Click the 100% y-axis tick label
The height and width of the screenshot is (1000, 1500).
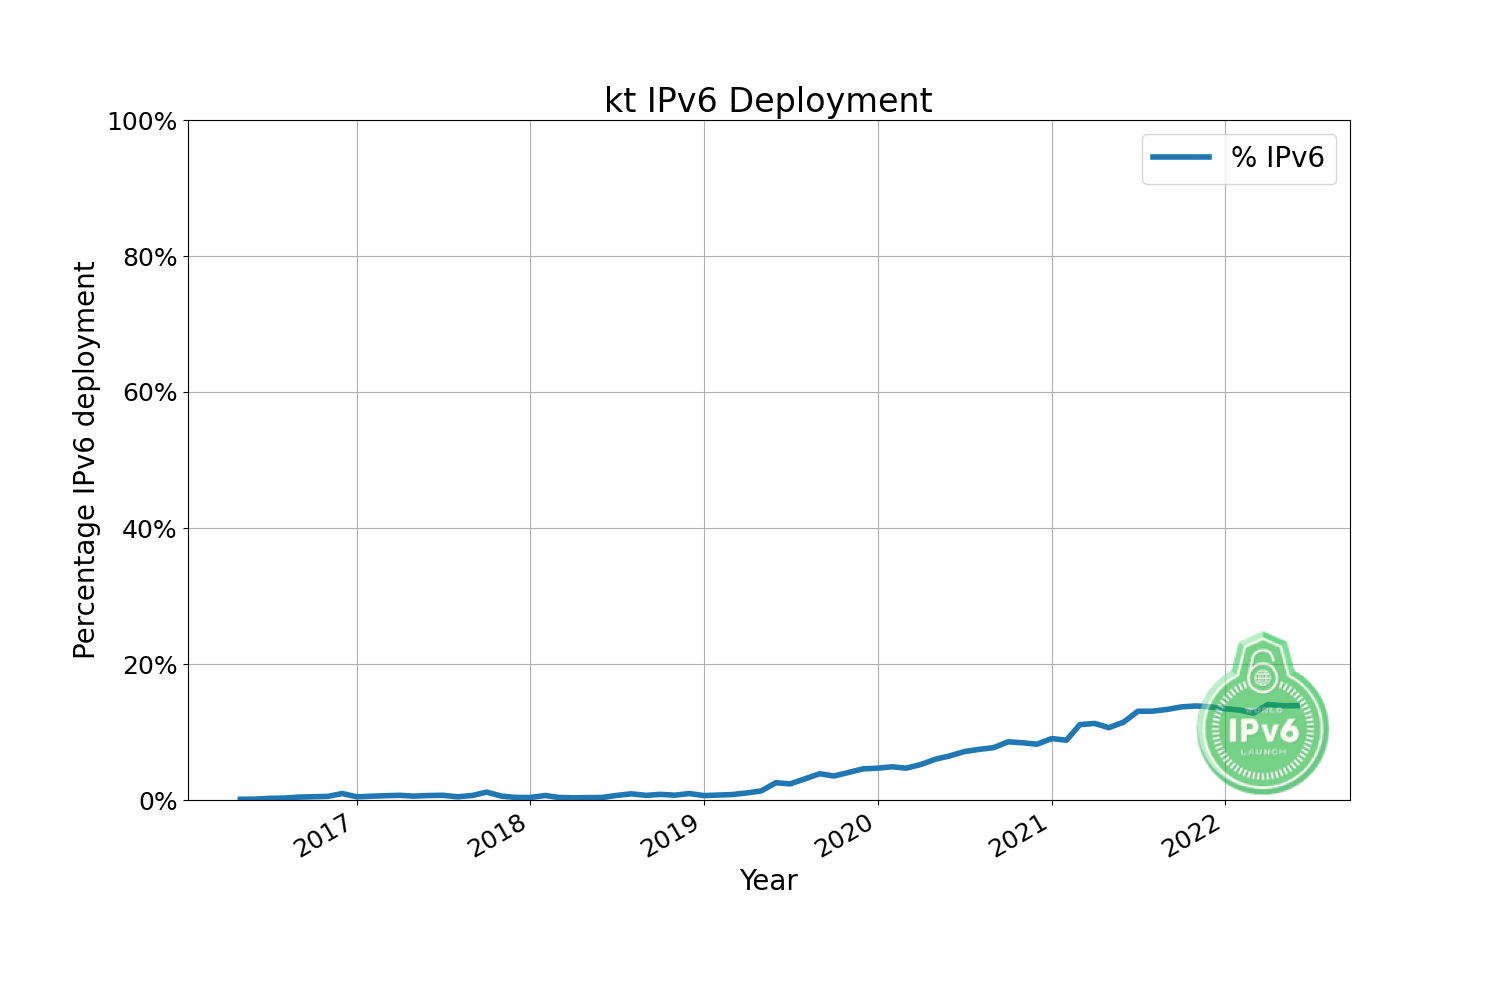click(x=142, y=122)
